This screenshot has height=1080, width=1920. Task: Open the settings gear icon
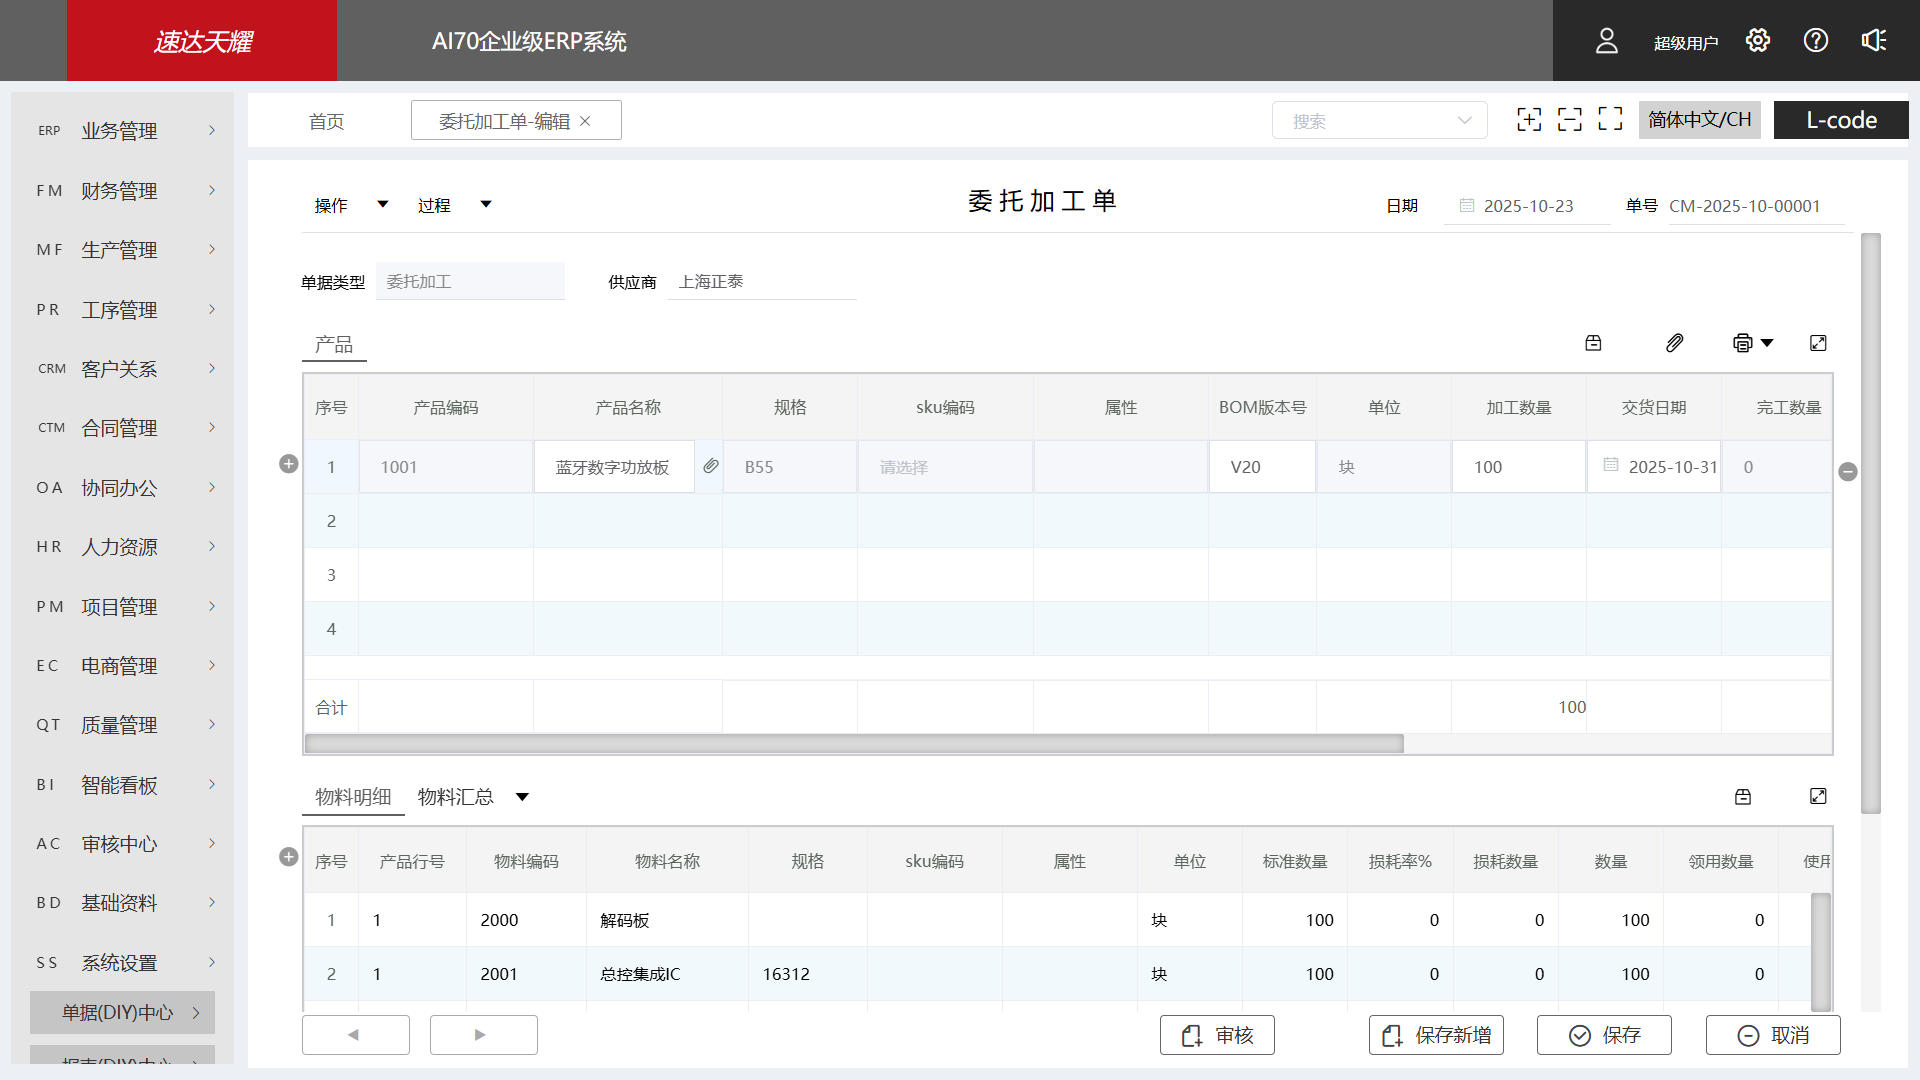coord(1757,40)
